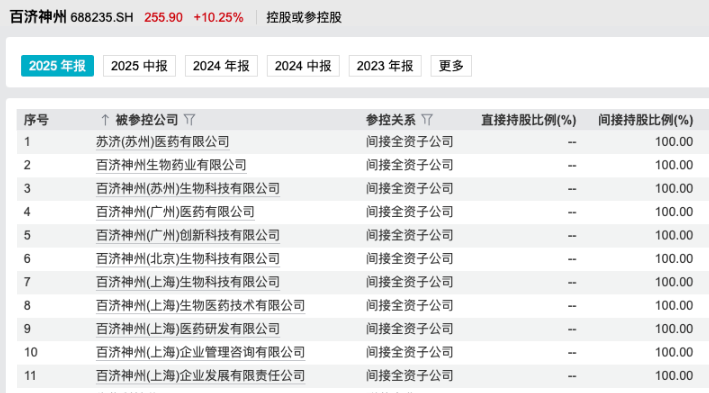This screenshot has width=709, height=393.
Task: Click 间接全资子公司 in row 11
Action: pos(409,376)
